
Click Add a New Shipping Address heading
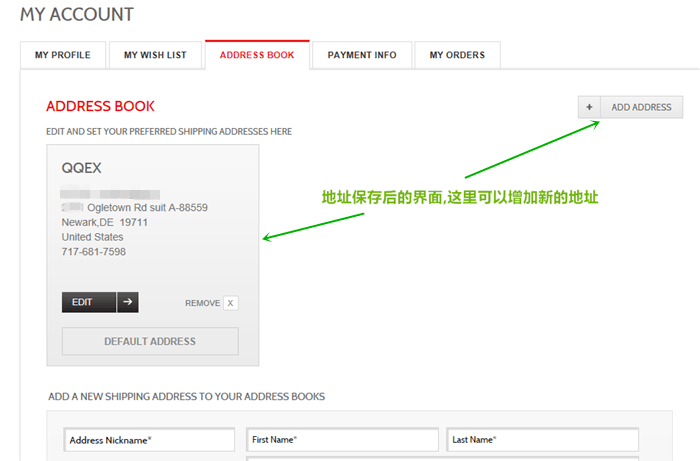(x=187, y=396)
